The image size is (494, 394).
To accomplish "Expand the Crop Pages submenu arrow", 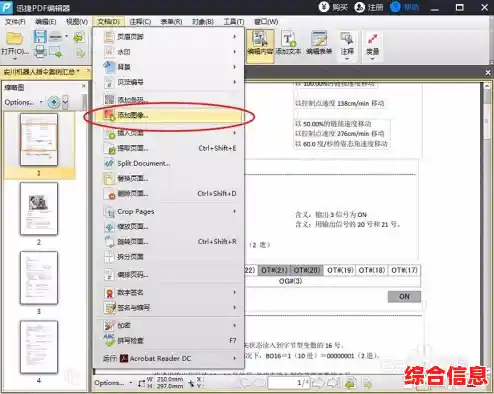I will (x=235, y=211).
